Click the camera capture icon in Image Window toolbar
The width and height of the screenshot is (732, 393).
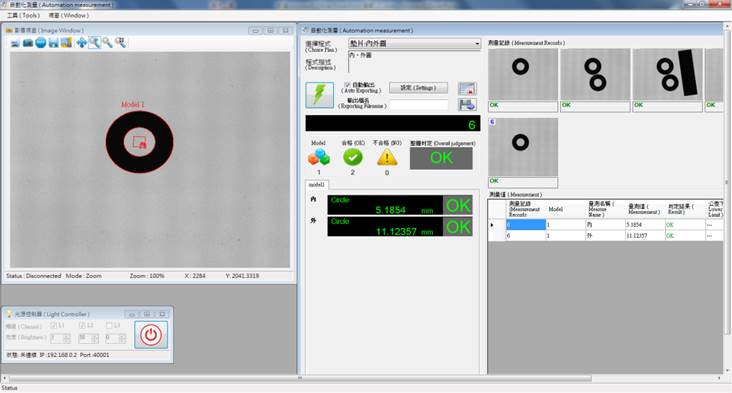28,43
